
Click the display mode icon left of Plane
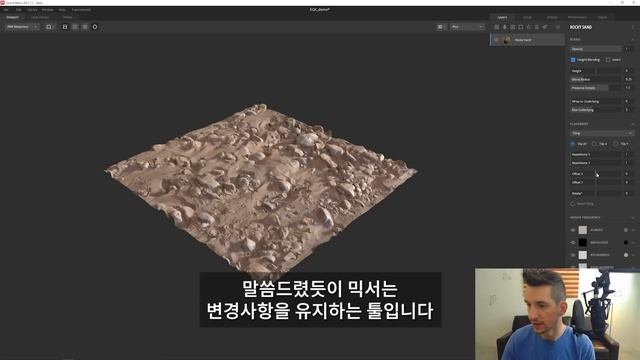440,27
